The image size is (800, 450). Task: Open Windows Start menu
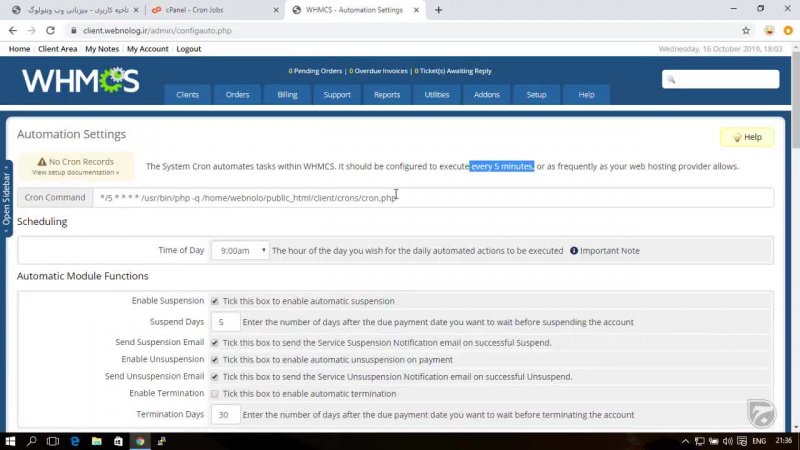click(10, 441)
